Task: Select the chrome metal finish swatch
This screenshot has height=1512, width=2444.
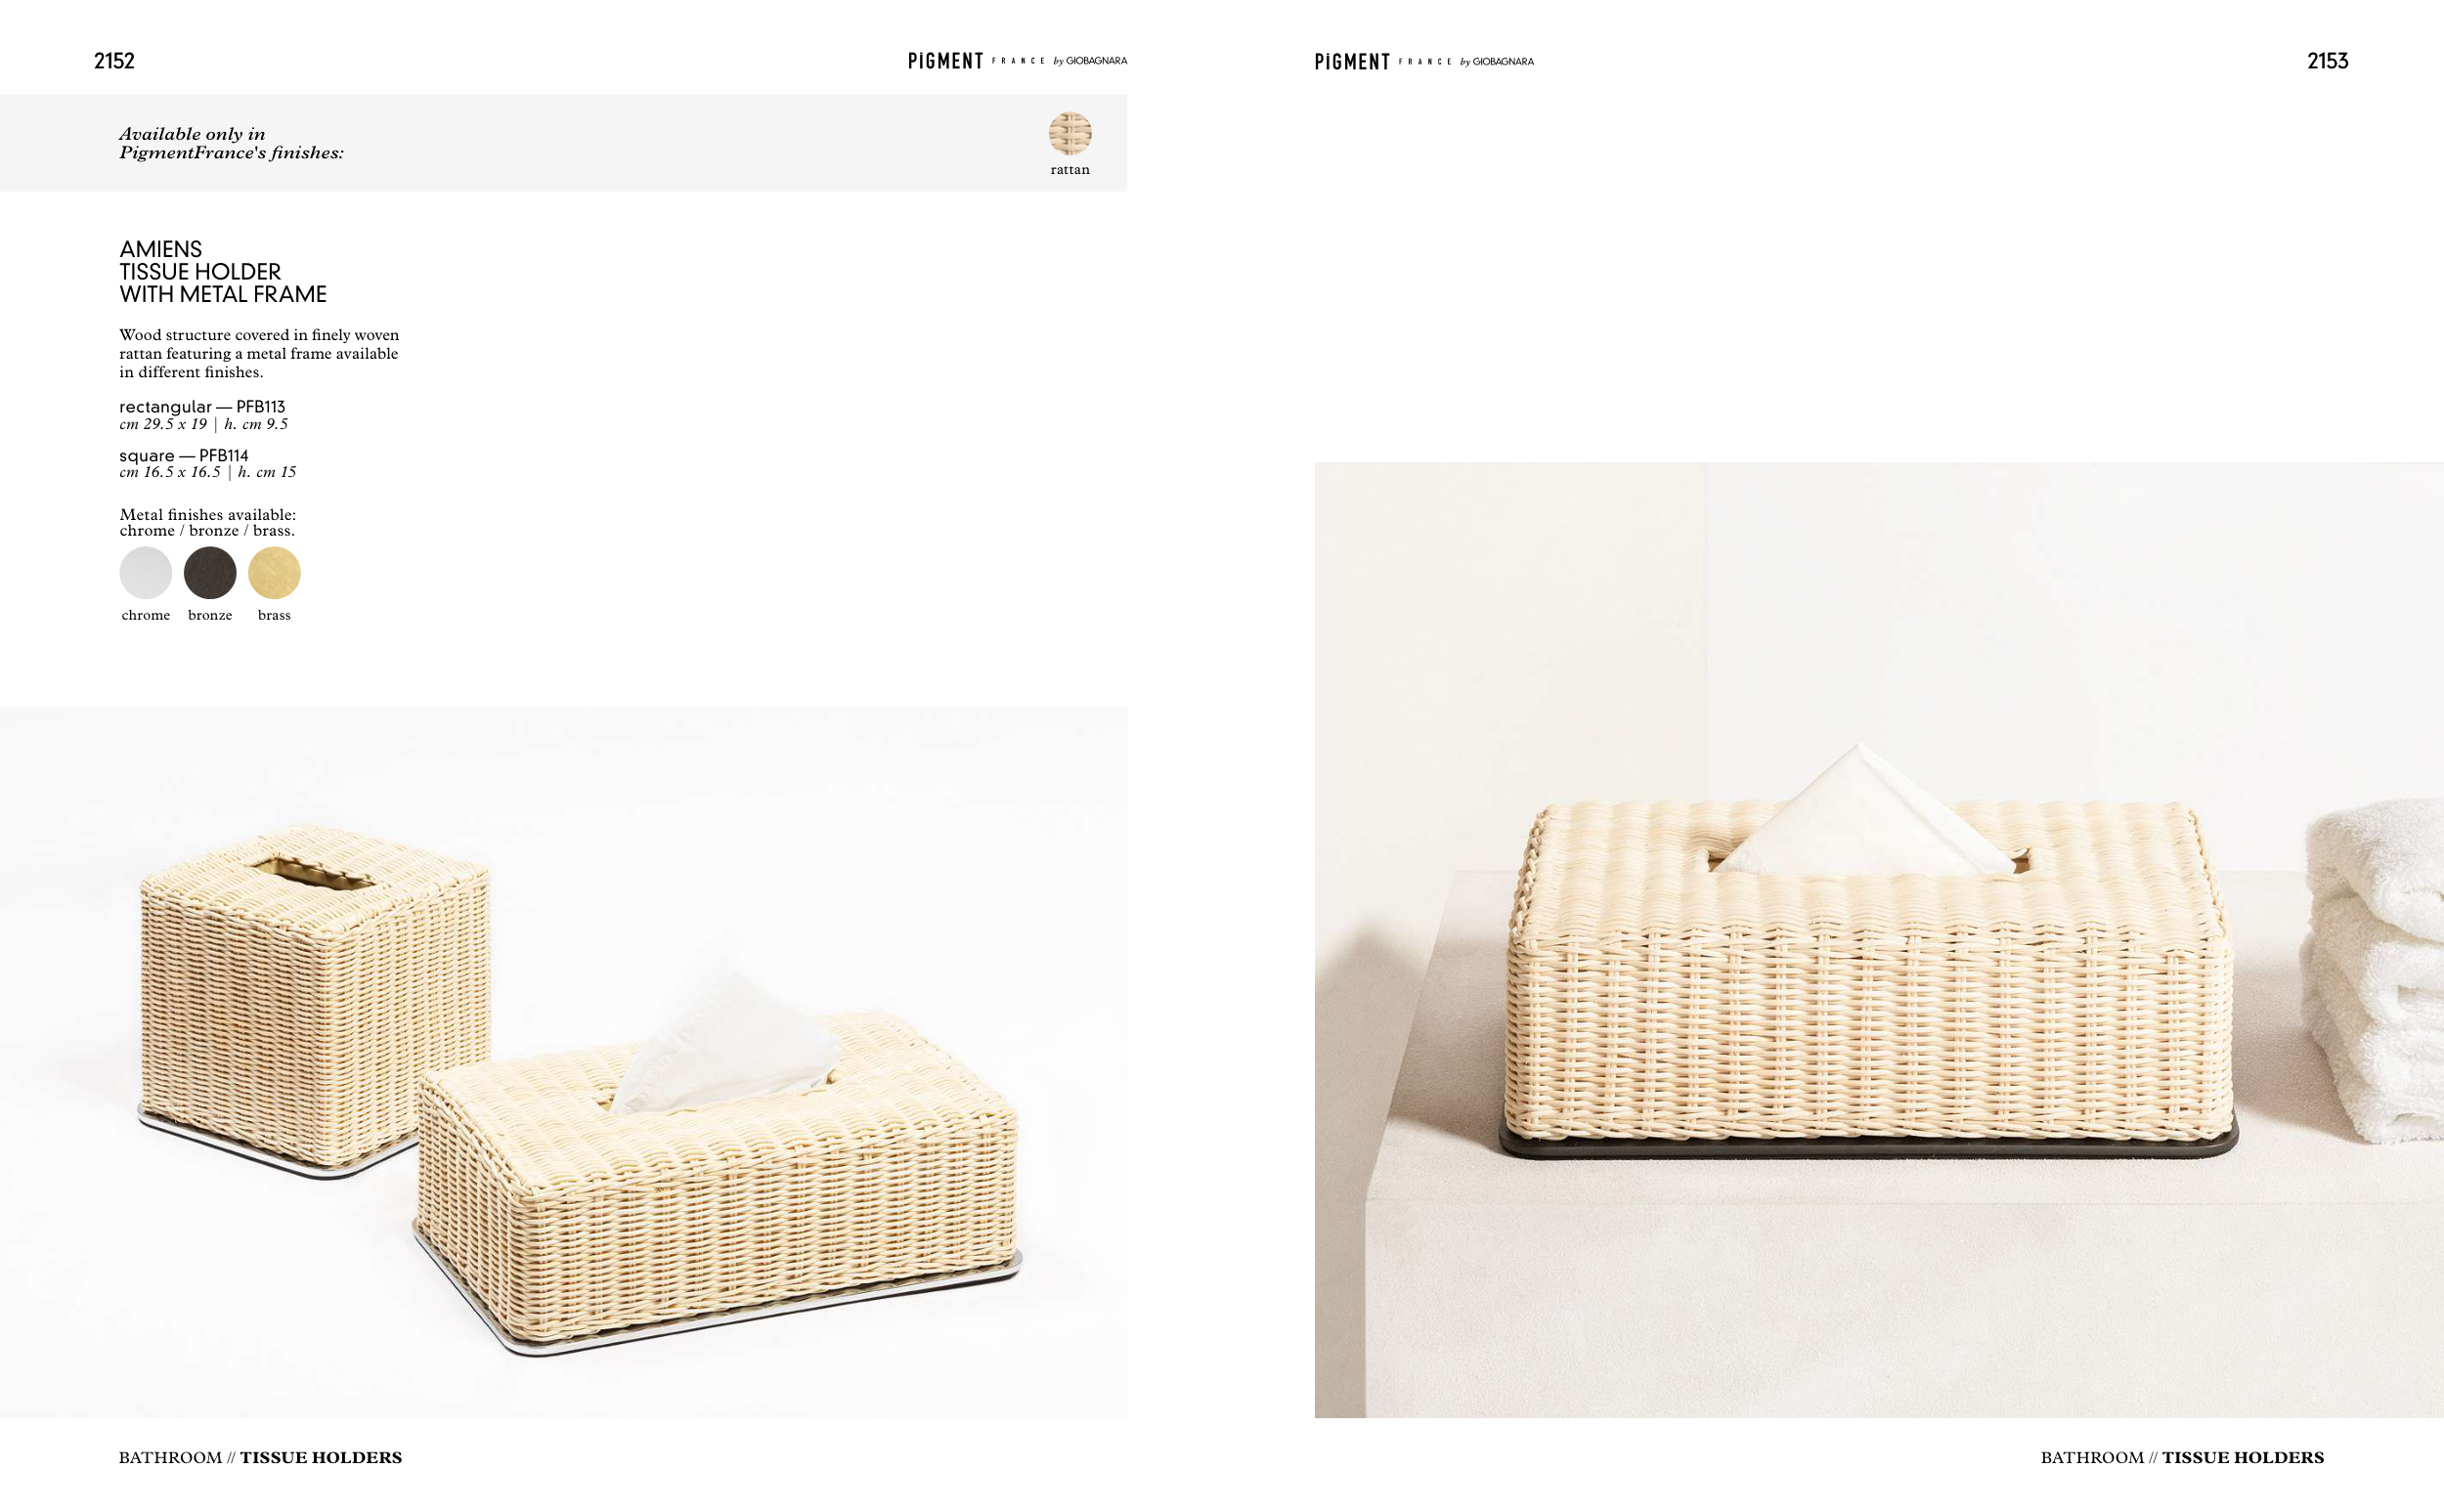Action: point(146,572)
